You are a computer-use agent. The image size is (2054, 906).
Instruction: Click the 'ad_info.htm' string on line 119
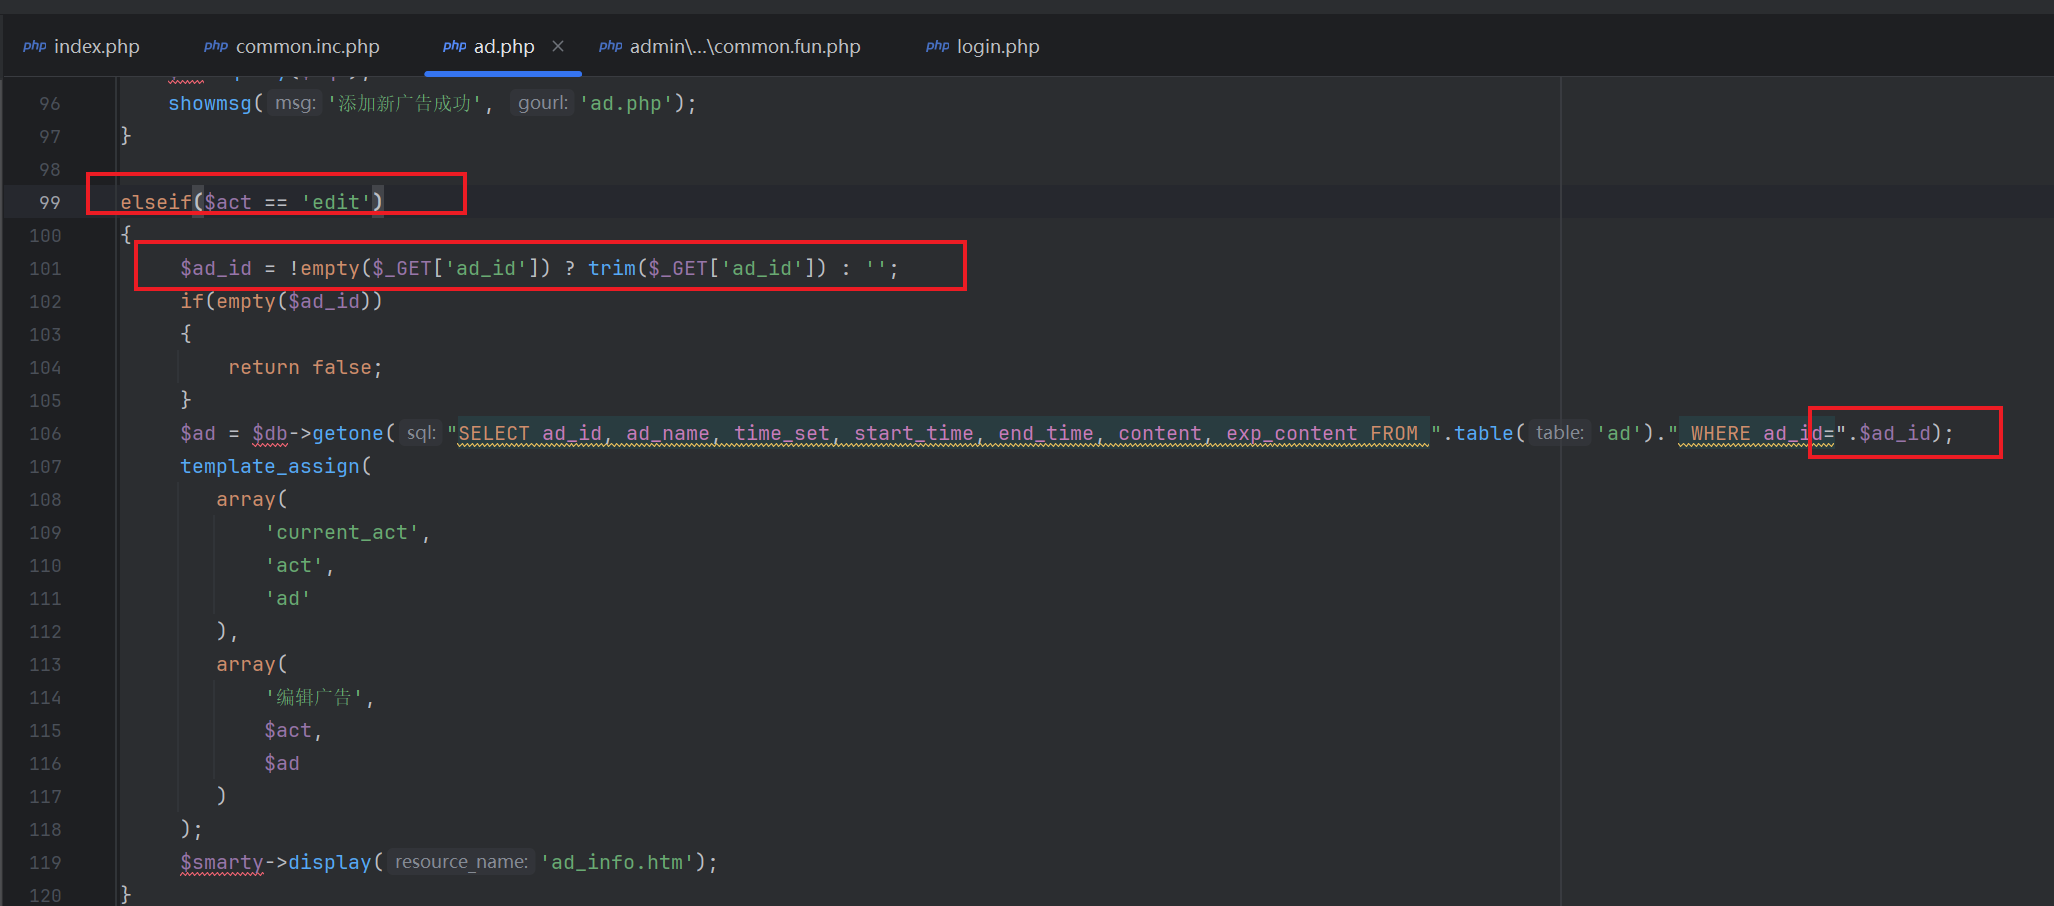pyautogui.click(x=617, y=862)
